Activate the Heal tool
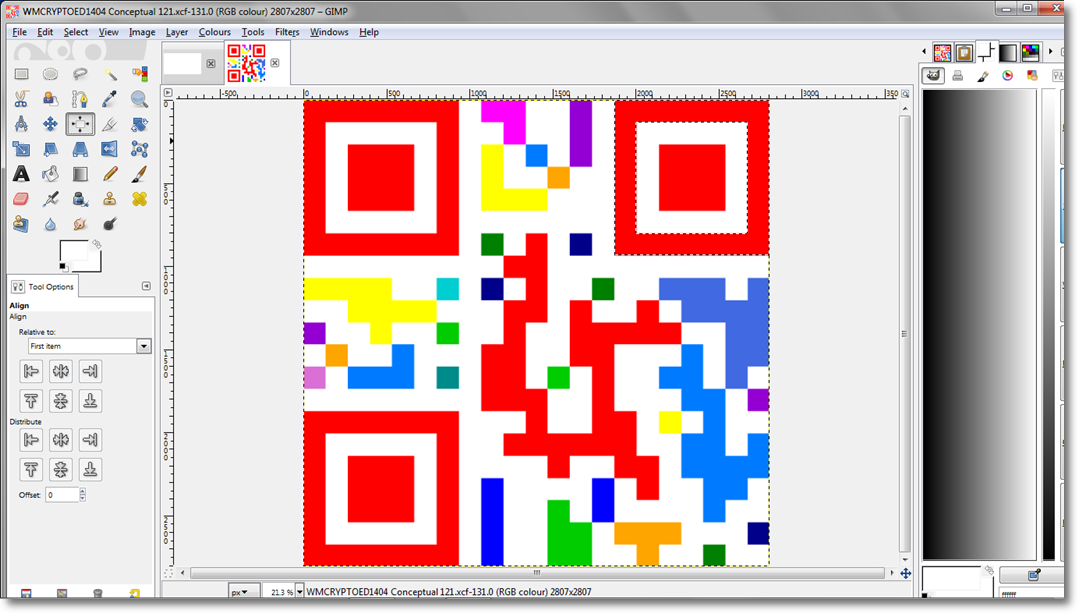The width and height of the screenshot is (1080, 615). point(139,199)
